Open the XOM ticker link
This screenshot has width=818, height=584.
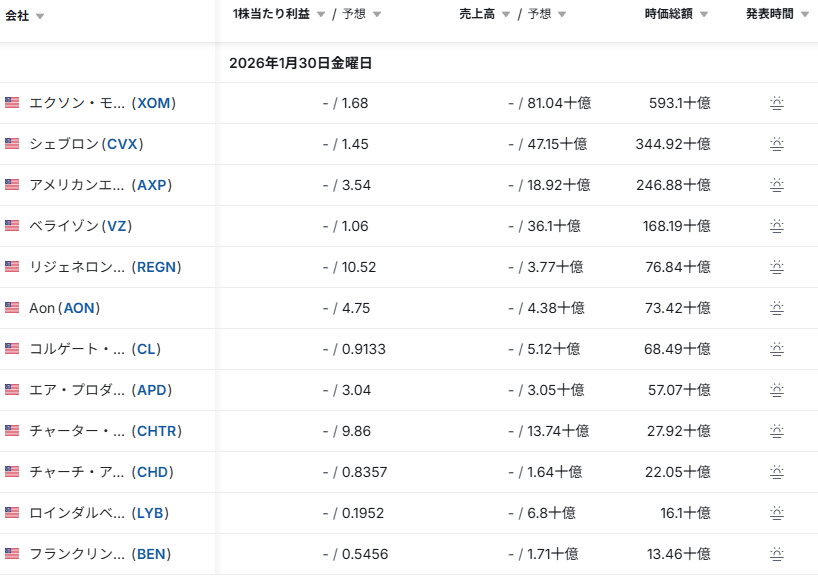click(154, 103)
